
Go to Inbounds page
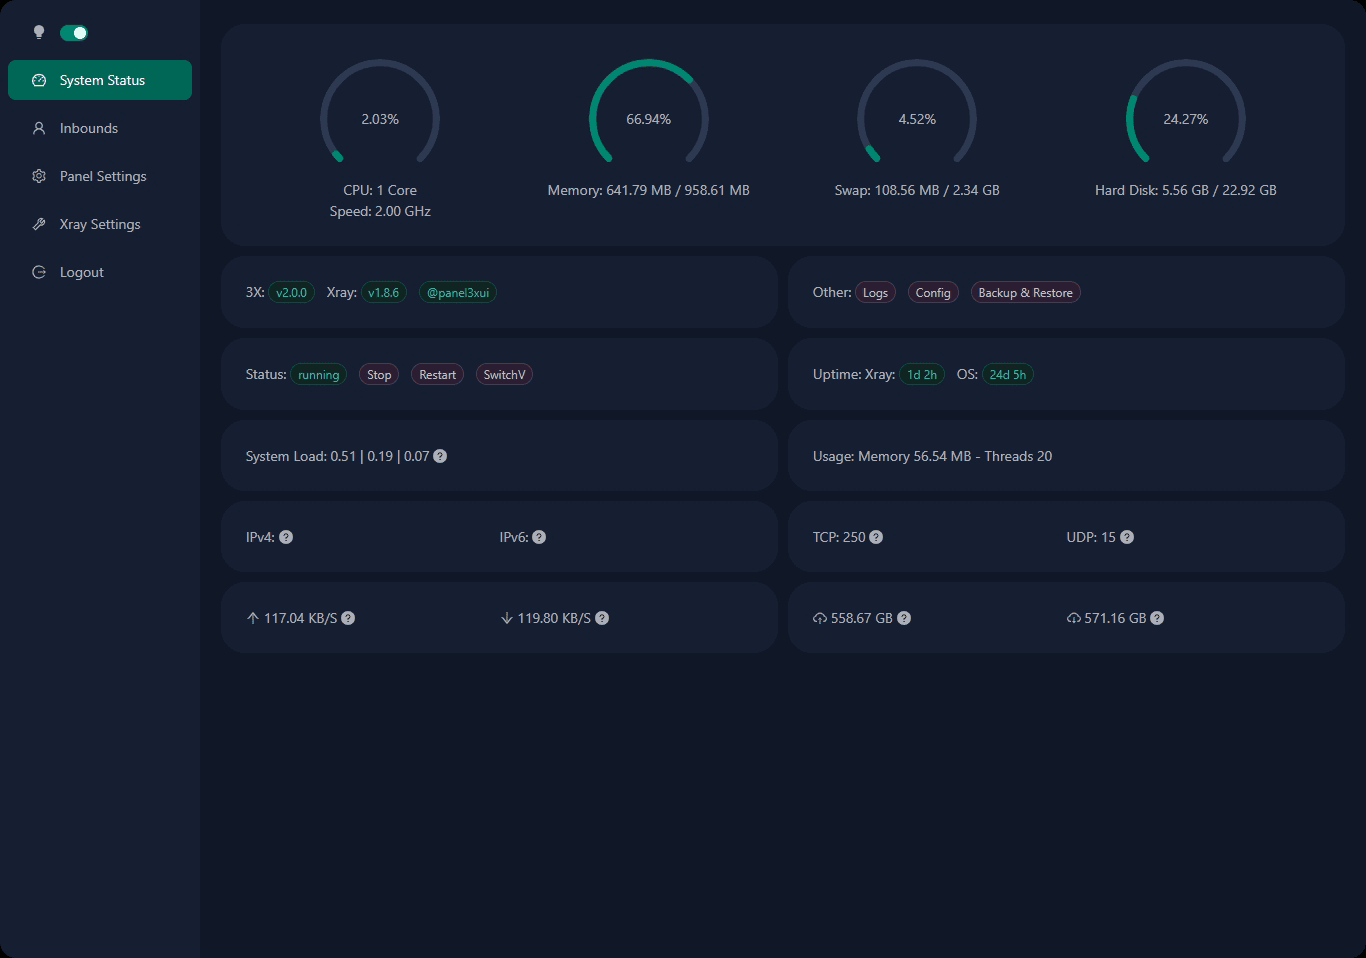tap(88, 128)
